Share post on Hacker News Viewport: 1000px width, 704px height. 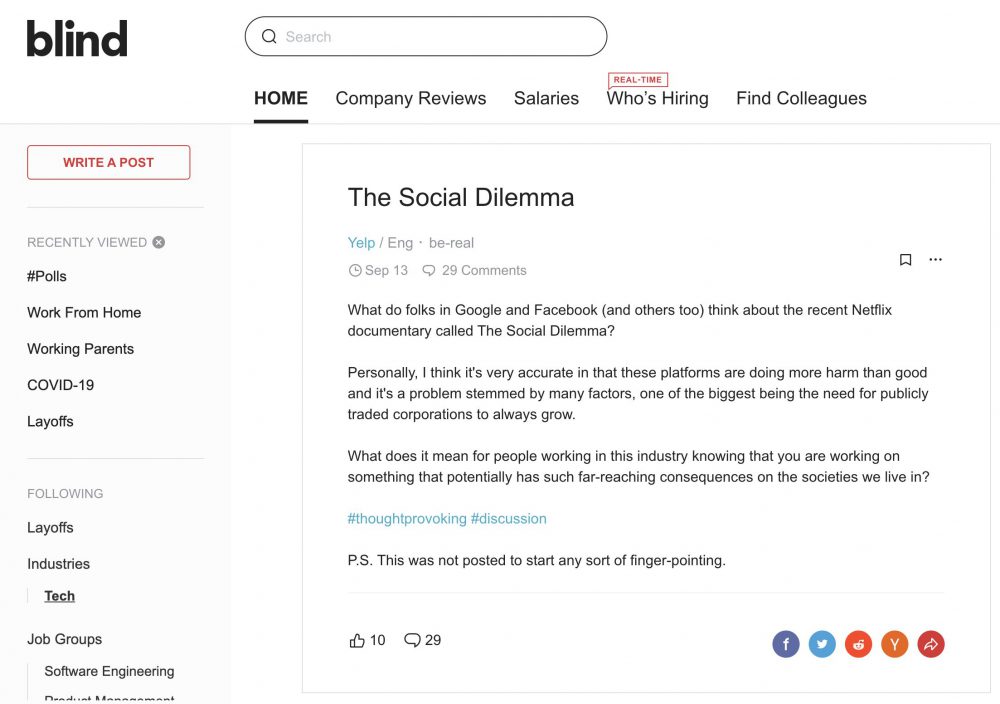[895, 644]
